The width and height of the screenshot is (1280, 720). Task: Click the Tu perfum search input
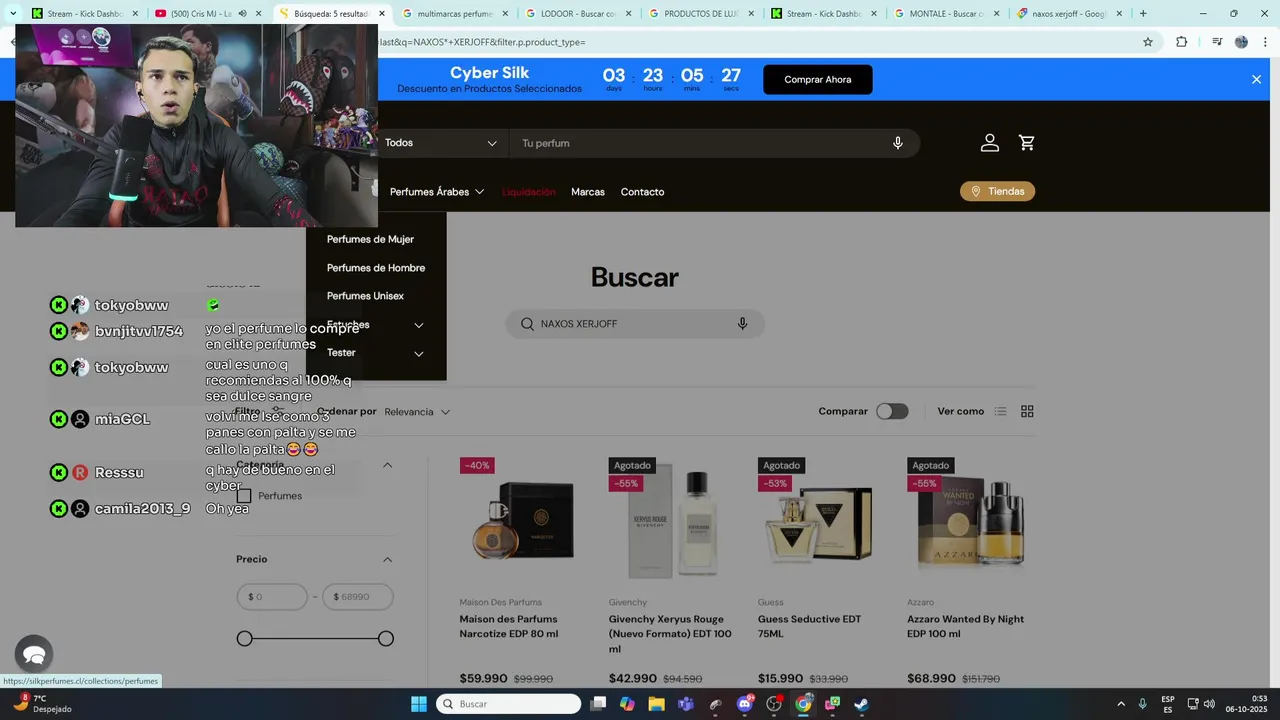coord(700,143)
